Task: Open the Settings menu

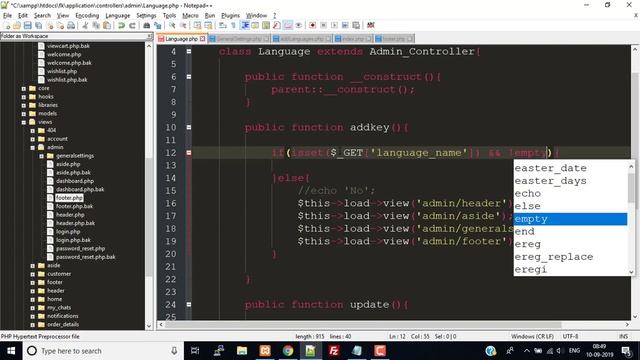Action: (x=146, y=15)
